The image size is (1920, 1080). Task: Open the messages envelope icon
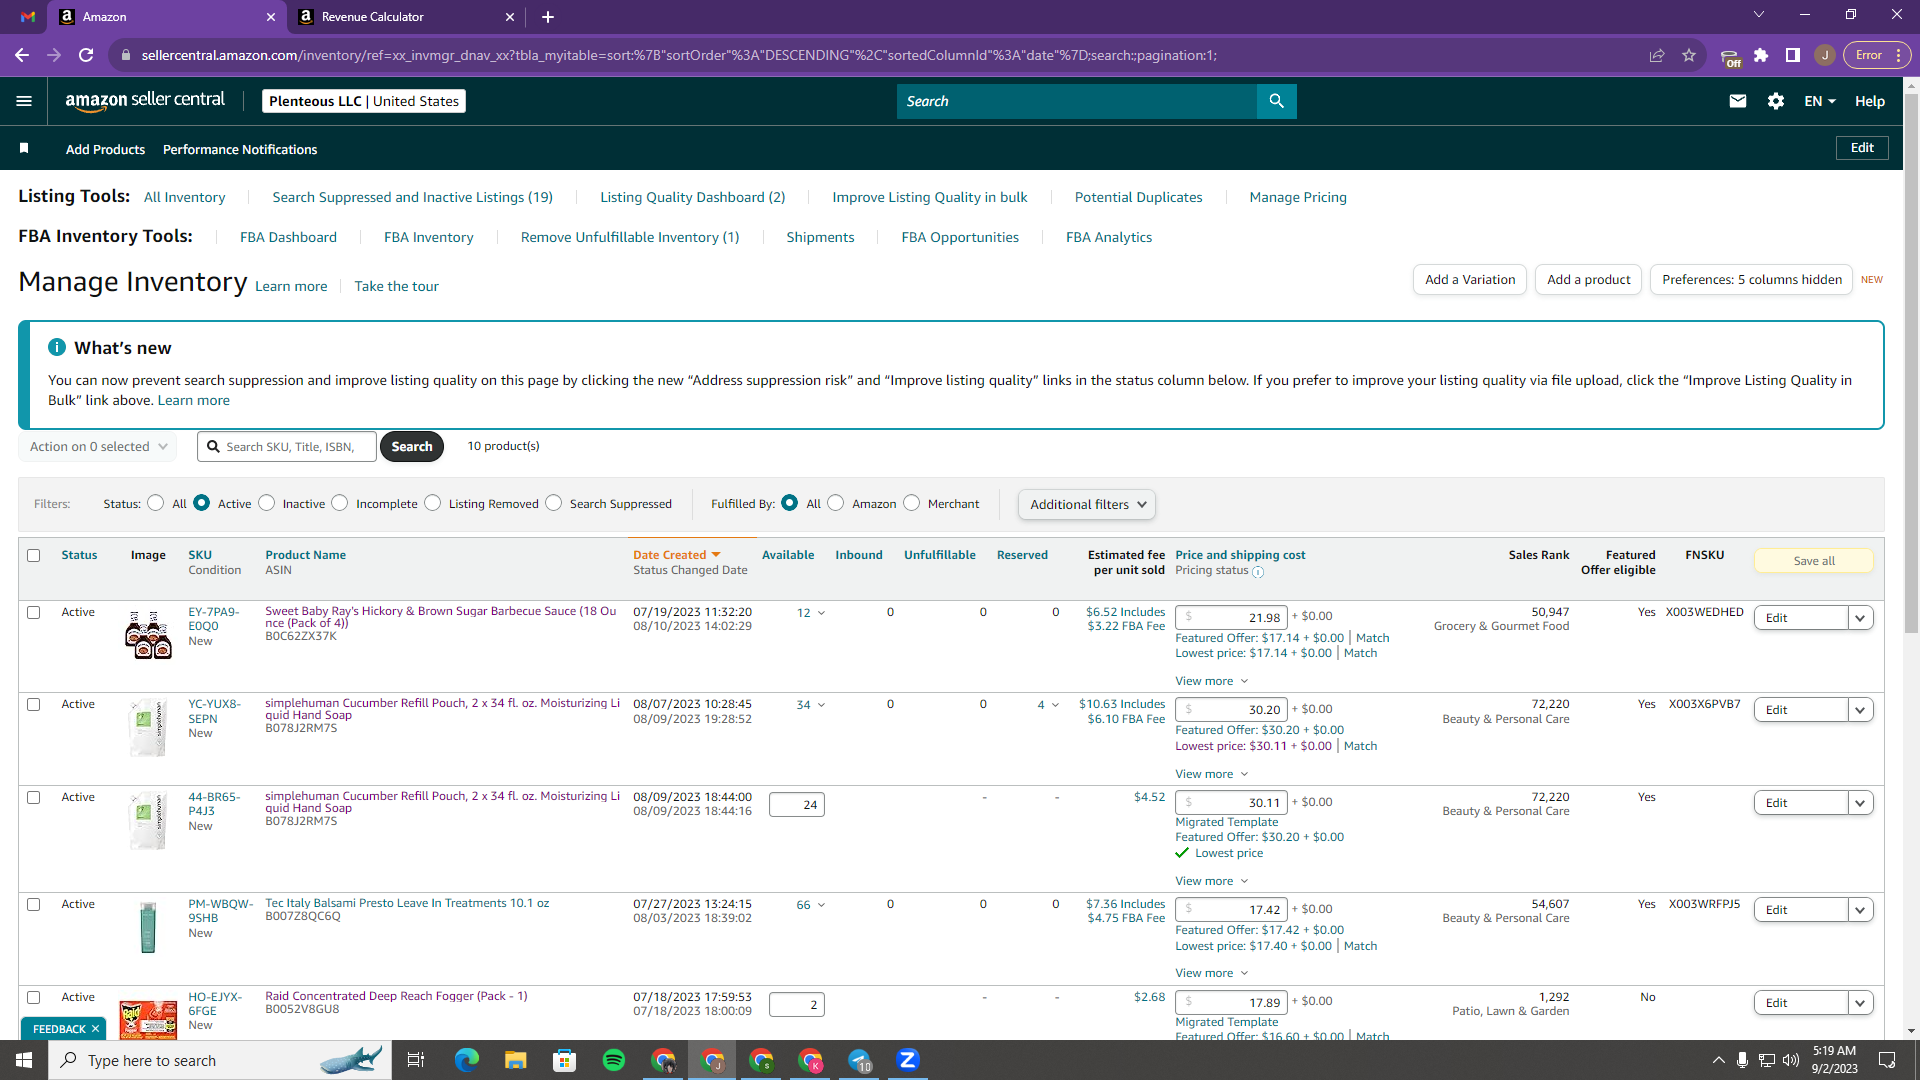tap(1738, 101)
